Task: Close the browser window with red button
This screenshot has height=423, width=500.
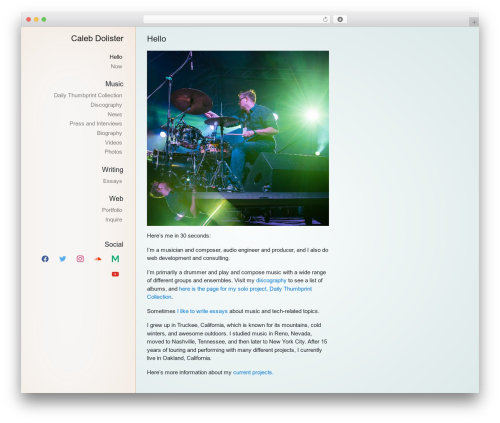Action: click(x=28, y=19)
